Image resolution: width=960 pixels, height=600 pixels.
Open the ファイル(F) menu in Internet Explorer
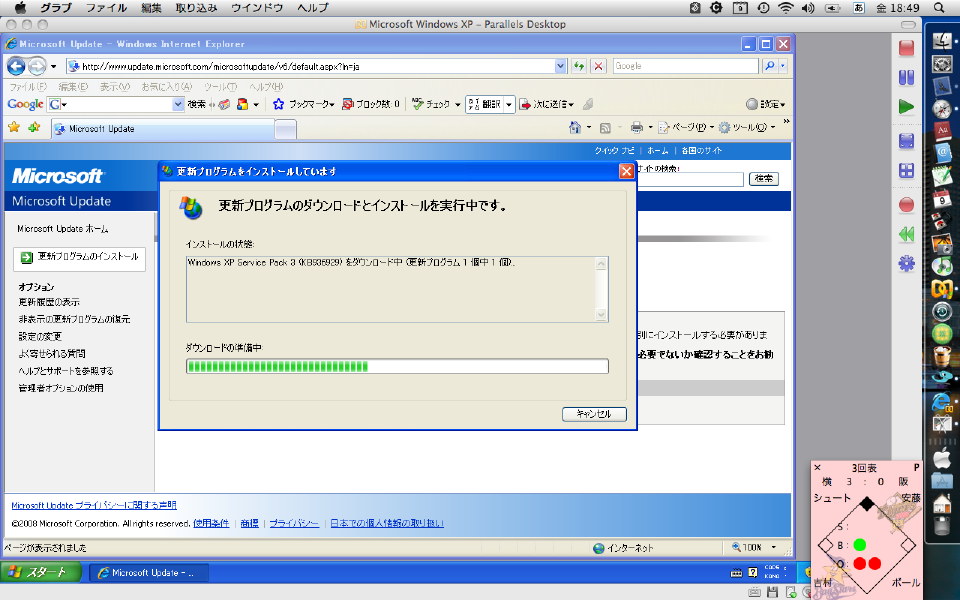click(28, 87)
